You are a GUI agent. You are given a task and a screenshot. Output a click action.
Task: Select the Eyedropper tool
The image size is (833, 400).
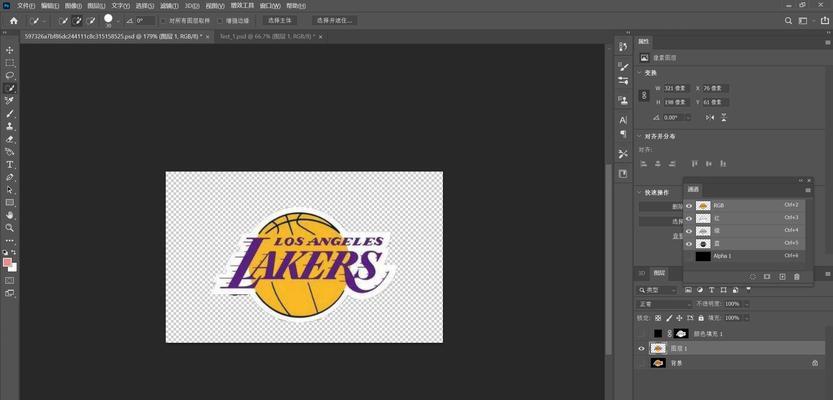pos(10,101)
